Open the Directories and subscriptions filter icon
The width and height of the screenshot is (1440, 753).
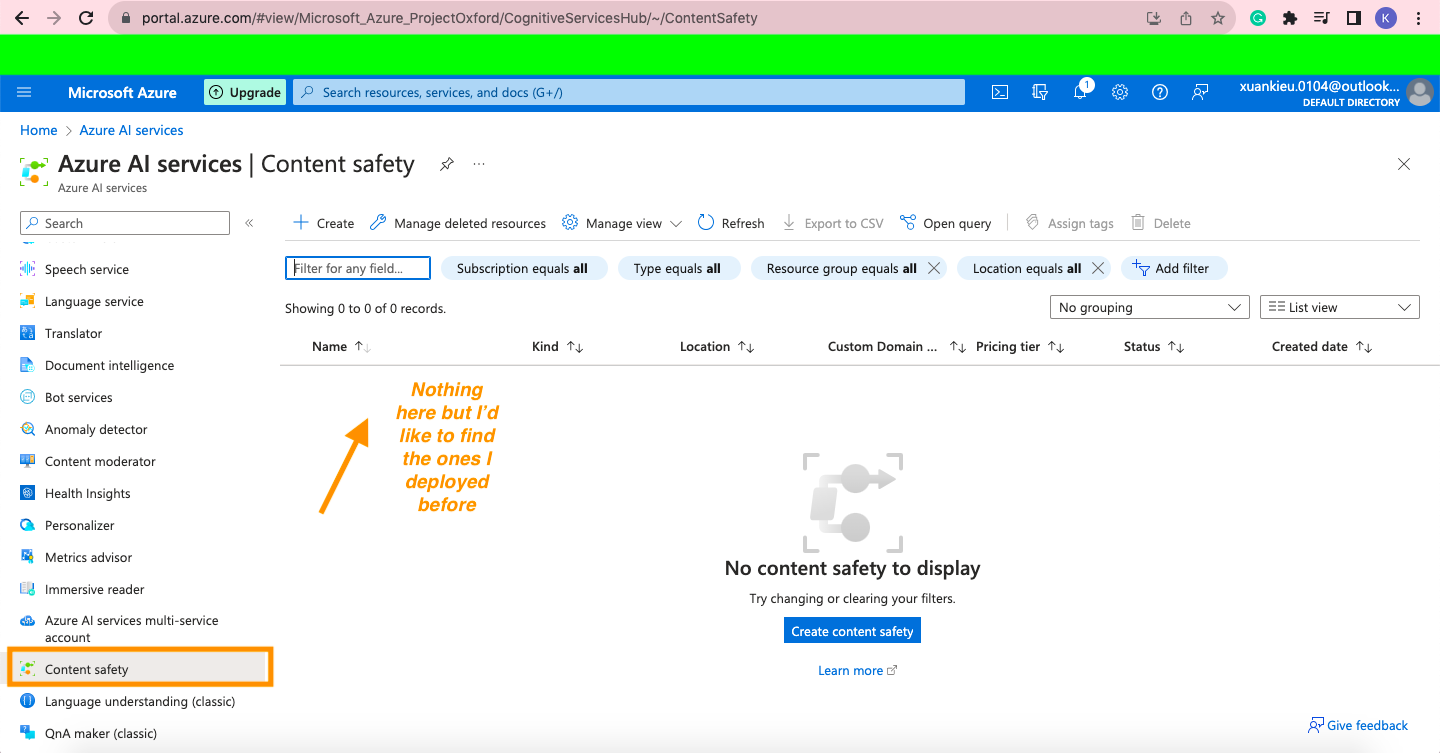(1040, 92)
